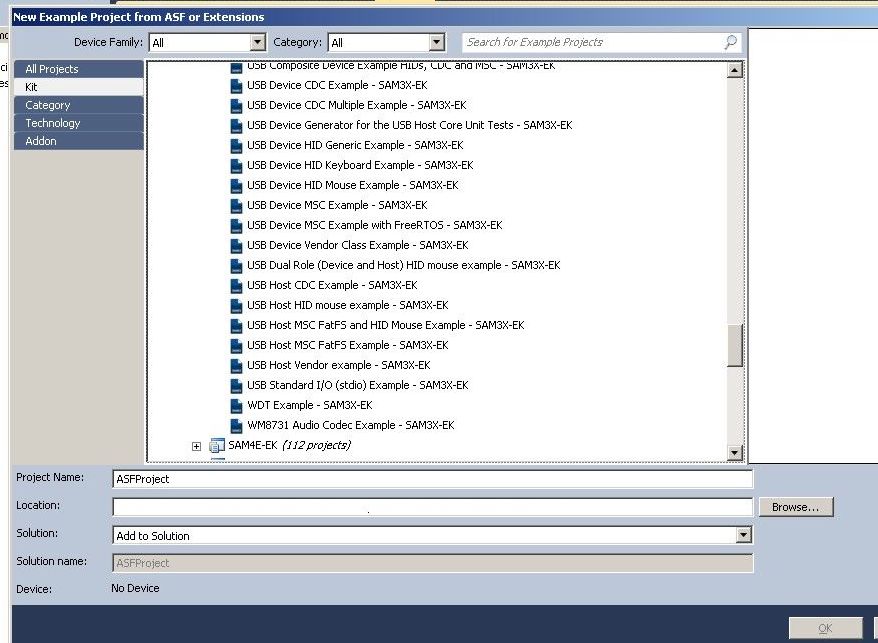Screen dimensions: 878x643
Task: Select USB Device HID Mouse Example row
Action: [353, 185]
